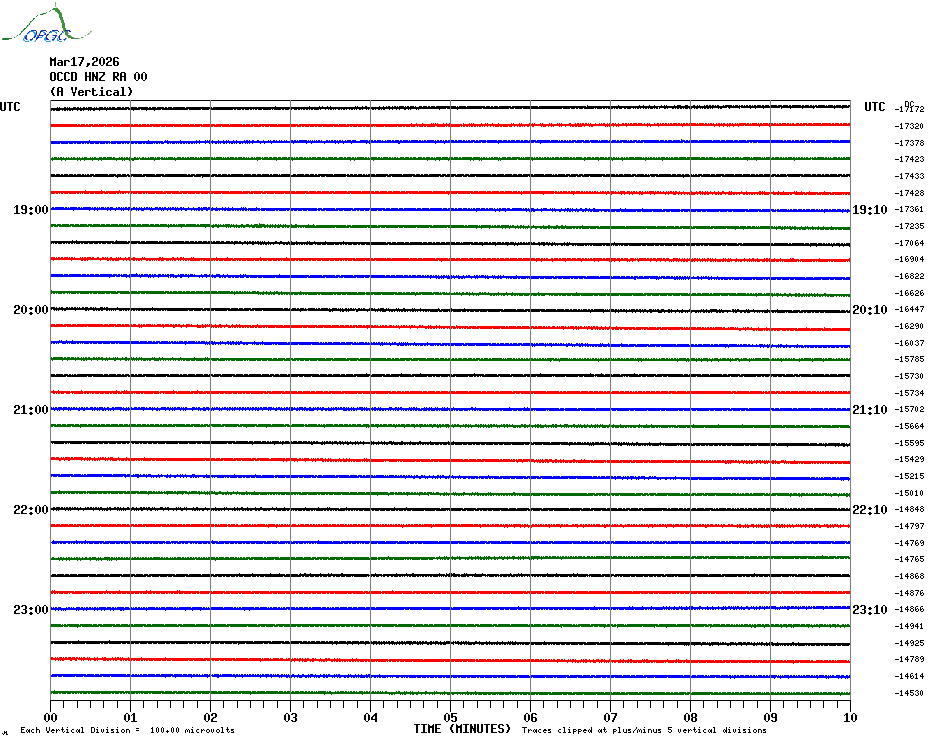Click the -14530 offset value at bottom right

pos(910,693)
